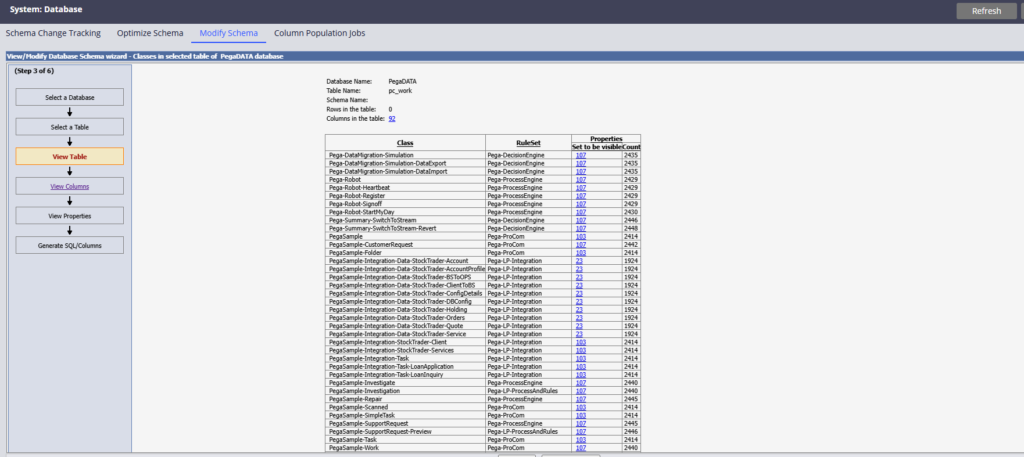Go to Column Population Jobs tab
The height and width of the screenshot is (457, 1024).
[319, 33]
